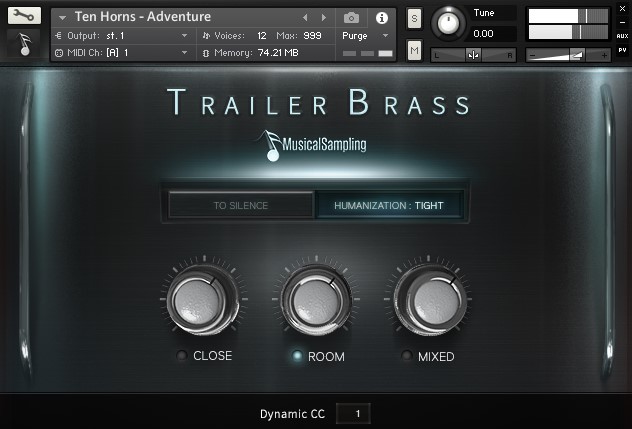This screenshot has height=429, width=632.
Task: Disable the ROOM mic LED toggle
Action: point(297,356)
